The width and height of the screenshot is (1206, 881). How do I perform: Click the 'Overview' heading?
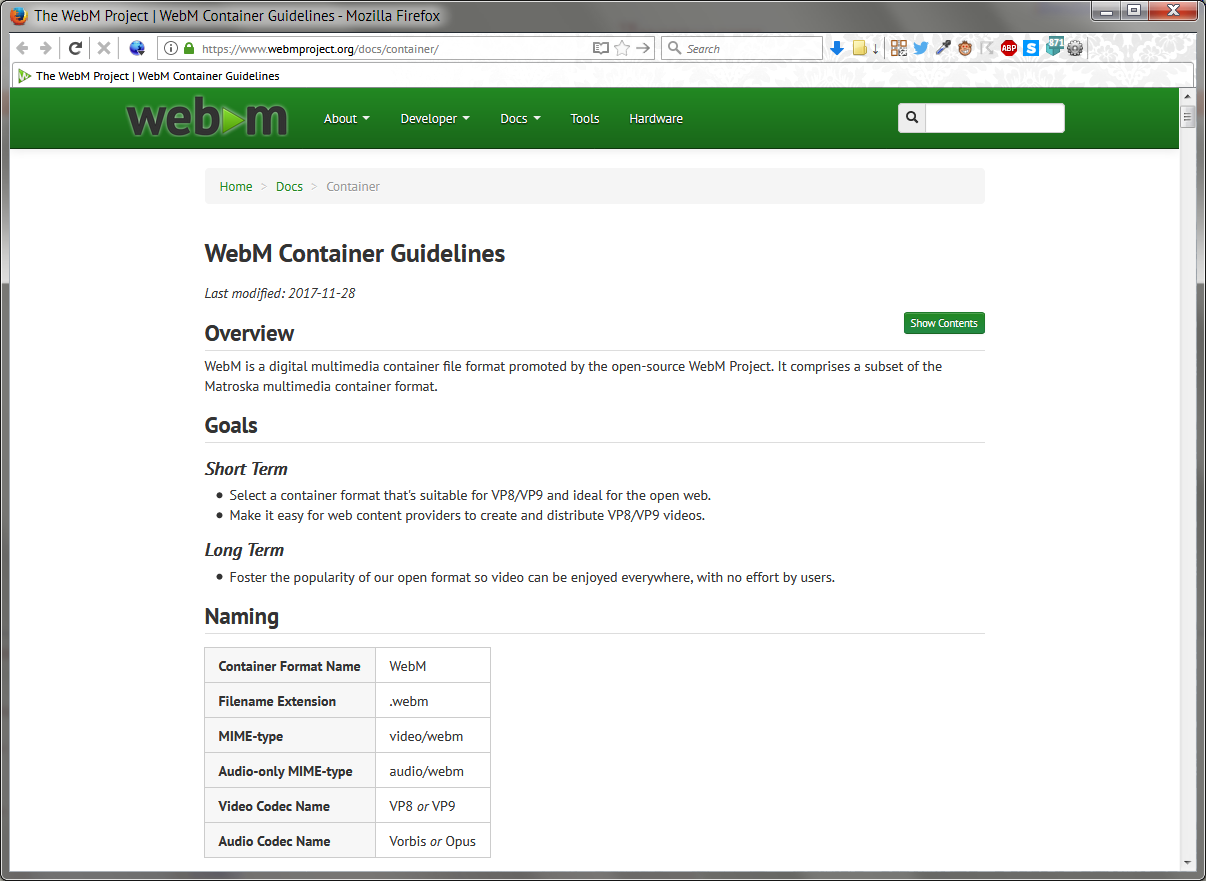pyautogui.click(x=249, y=333)
